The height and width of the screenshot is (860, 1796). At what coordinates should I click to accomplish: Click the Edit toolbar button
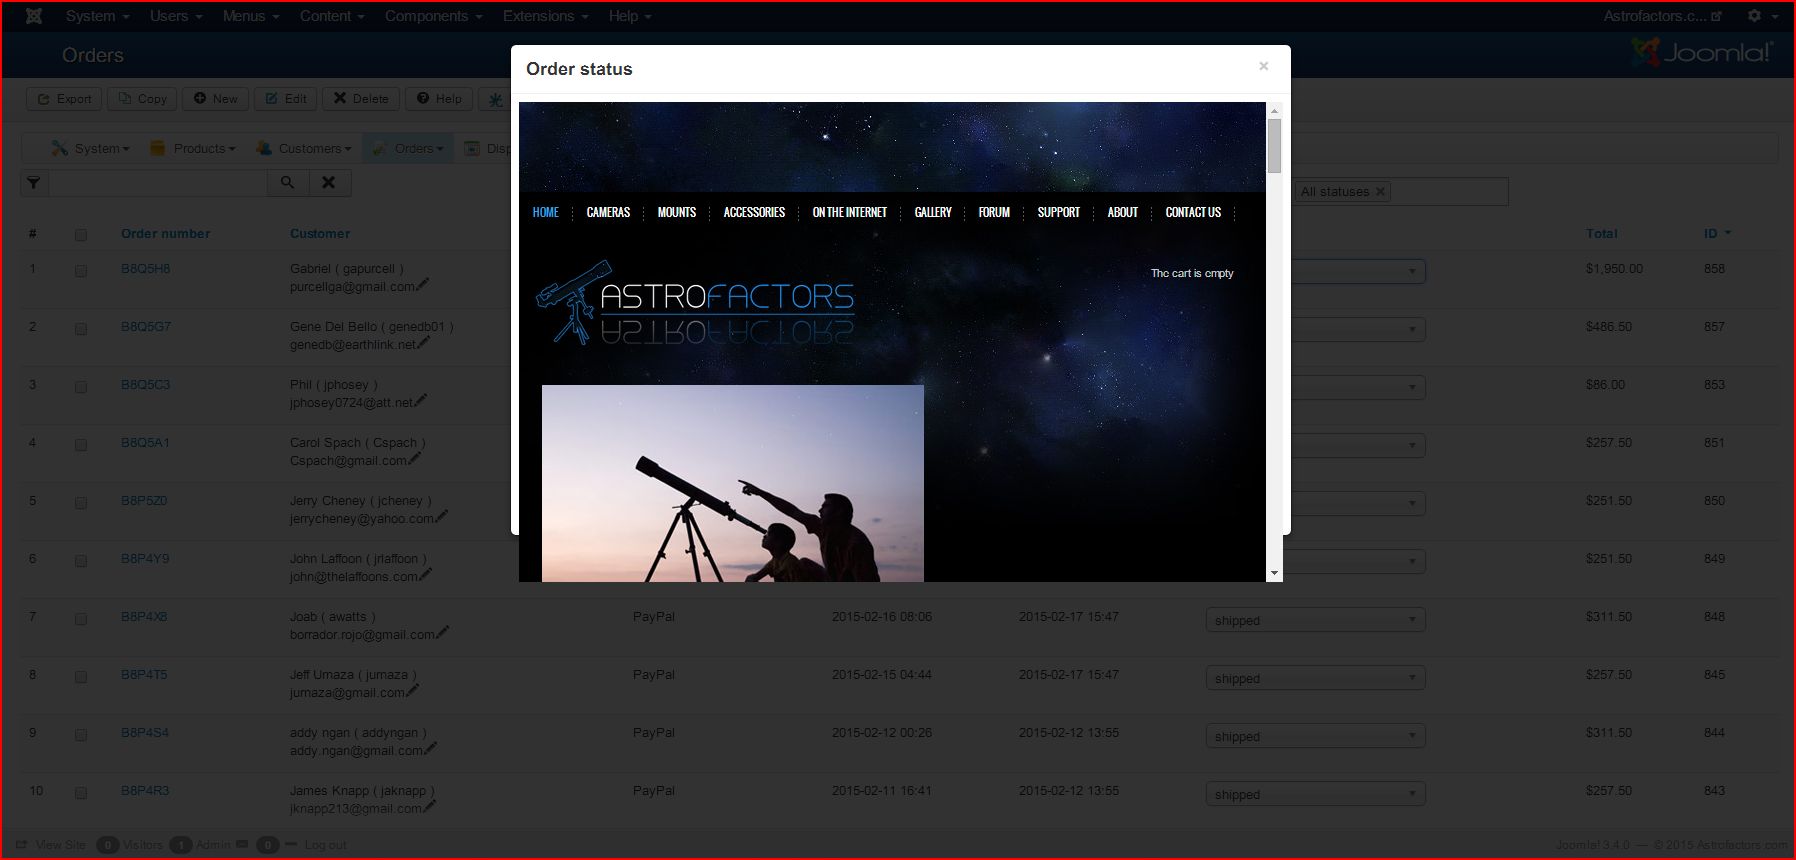coord(285,99)
